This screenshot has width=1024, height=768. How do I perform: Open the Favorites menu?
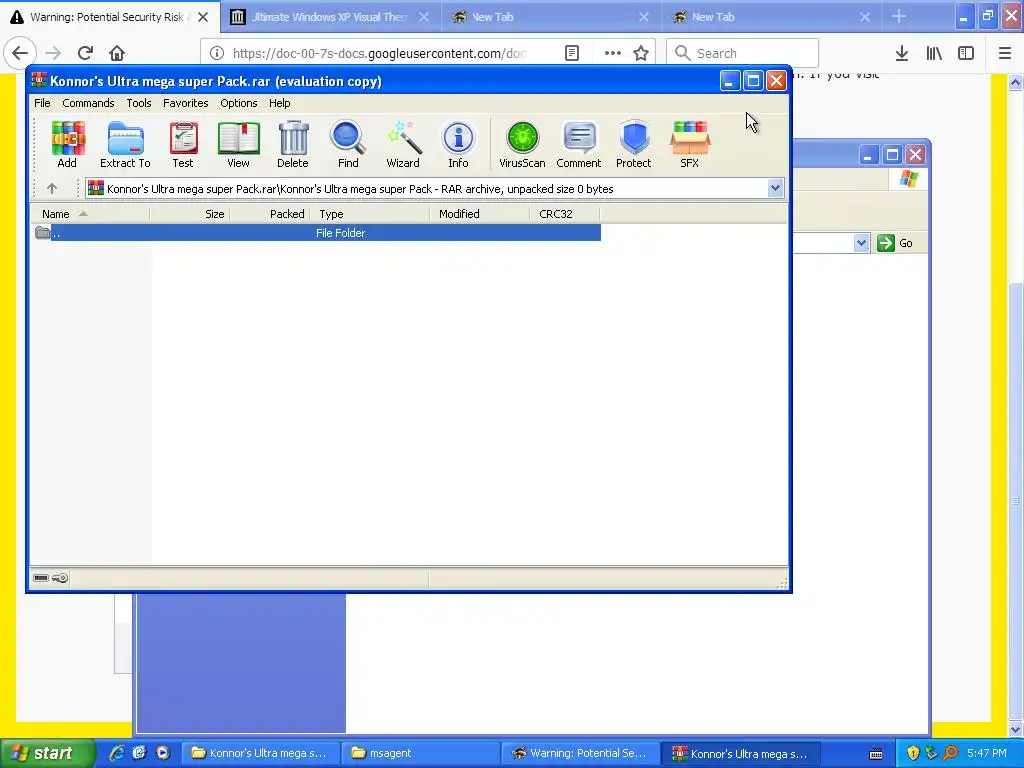click(185, 103)
